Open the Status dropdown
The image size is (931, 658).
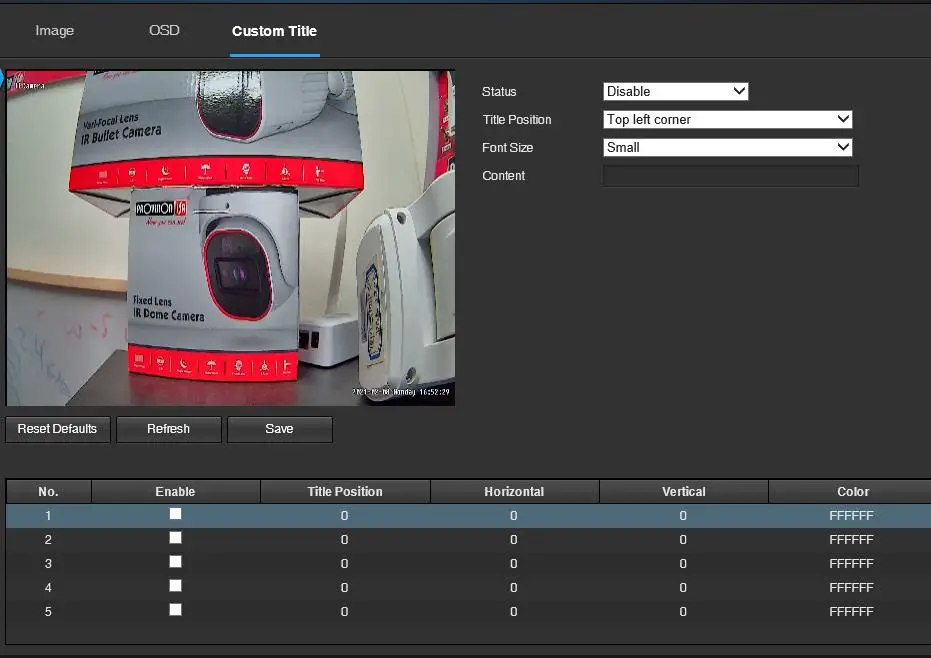coord(676,91)
